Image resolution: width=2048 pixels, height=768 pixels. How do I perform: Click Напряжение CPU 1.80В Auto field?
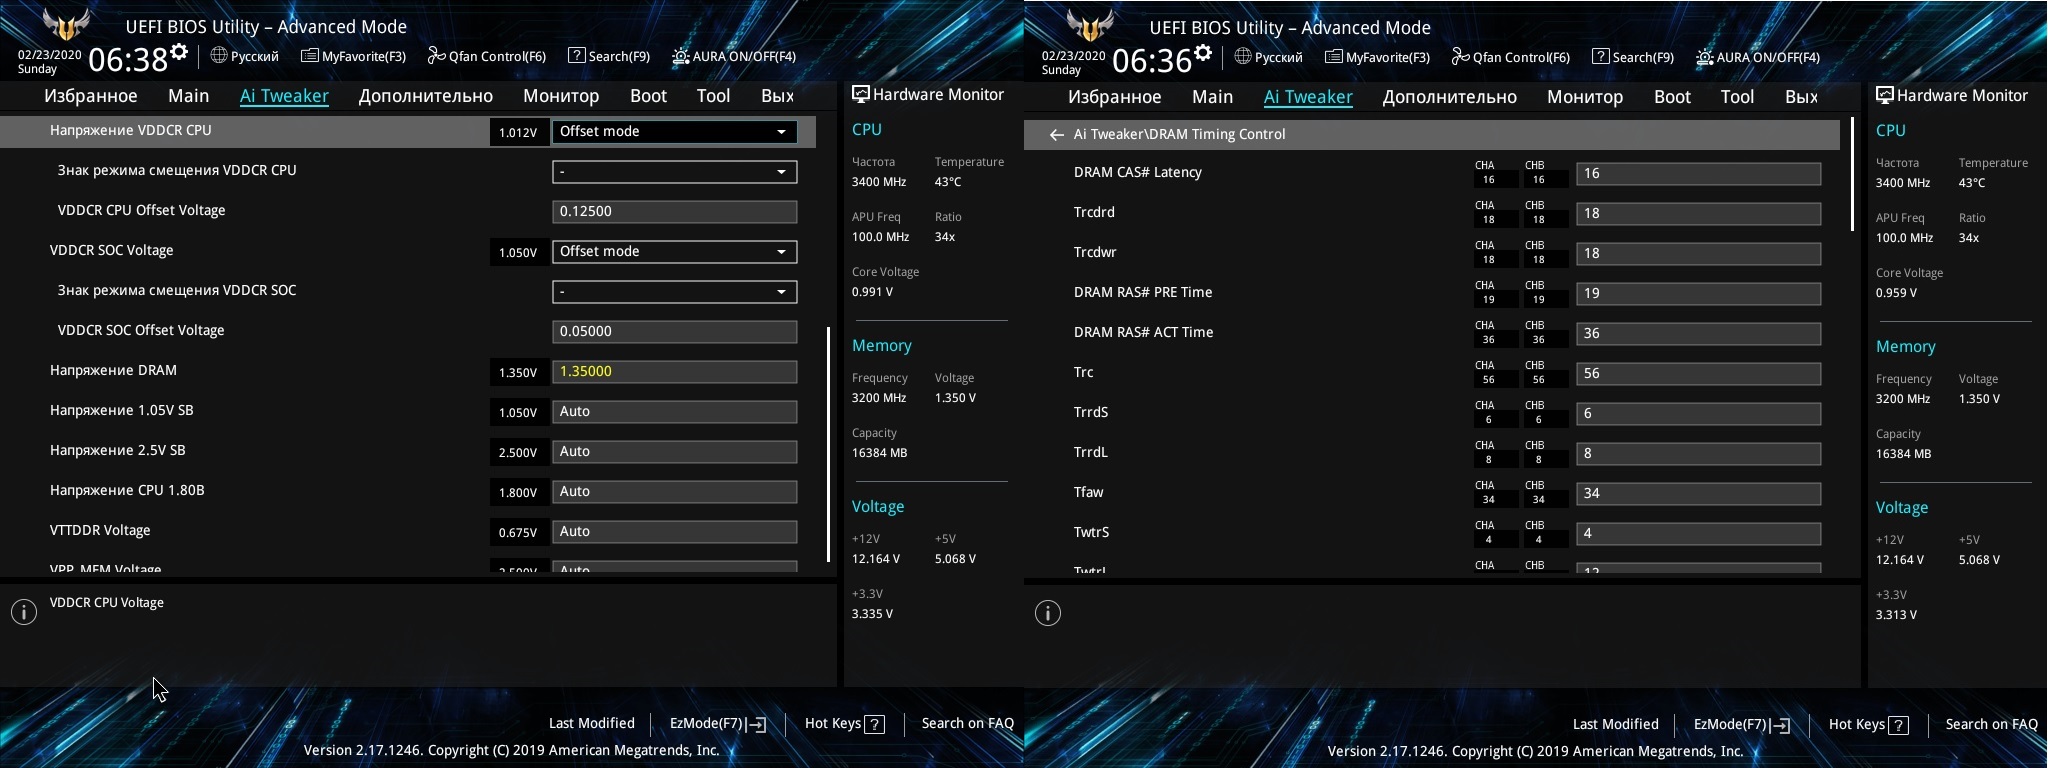click(674, 491)
